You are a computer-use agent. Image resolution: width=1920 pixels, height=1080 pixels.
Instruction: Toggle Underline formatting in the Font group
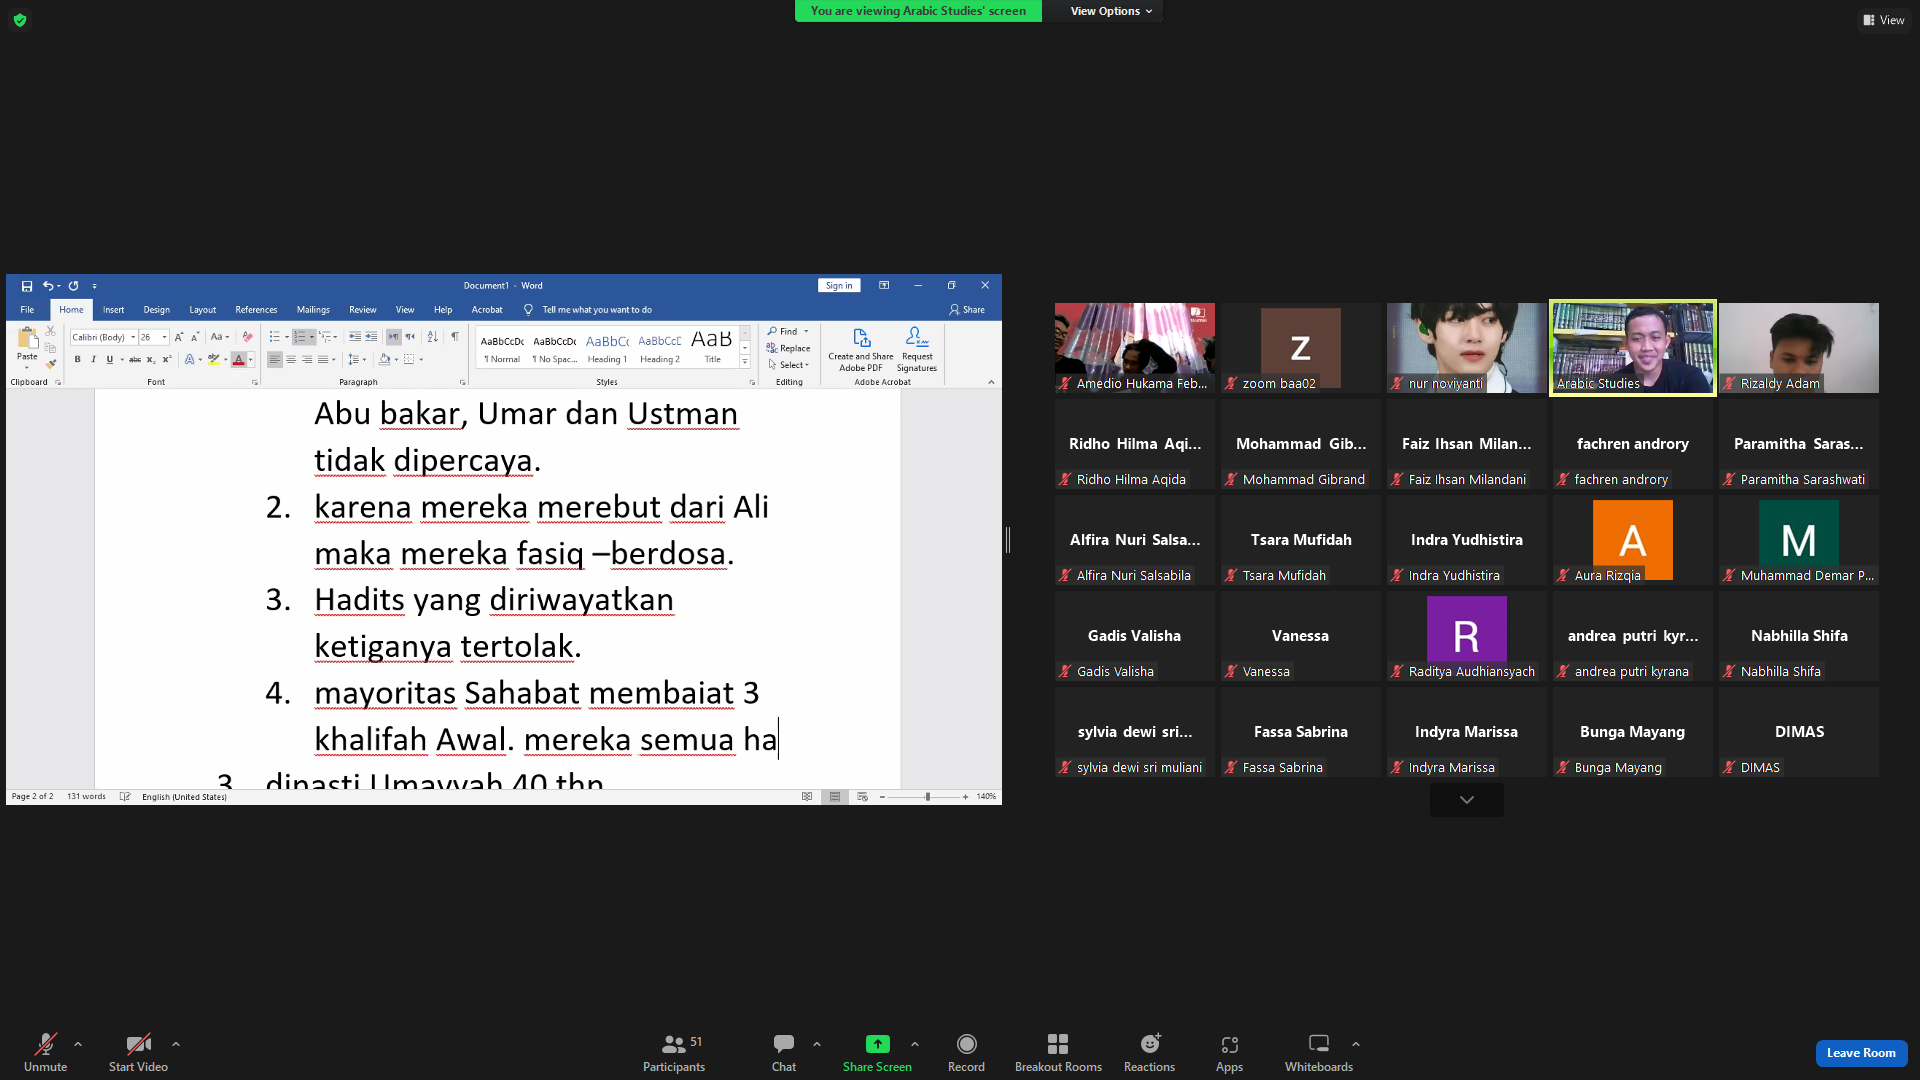(x=110, y=360)
